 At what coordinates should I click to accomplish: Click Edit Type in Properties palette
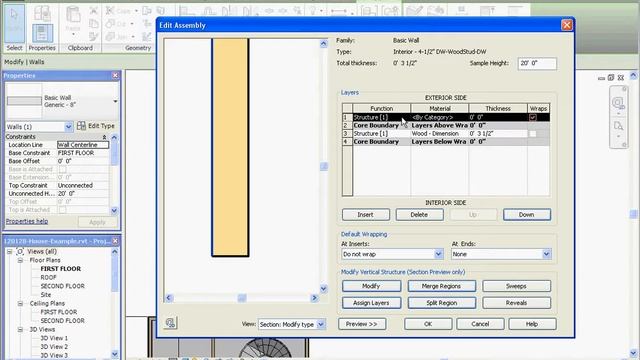point(96,126)
